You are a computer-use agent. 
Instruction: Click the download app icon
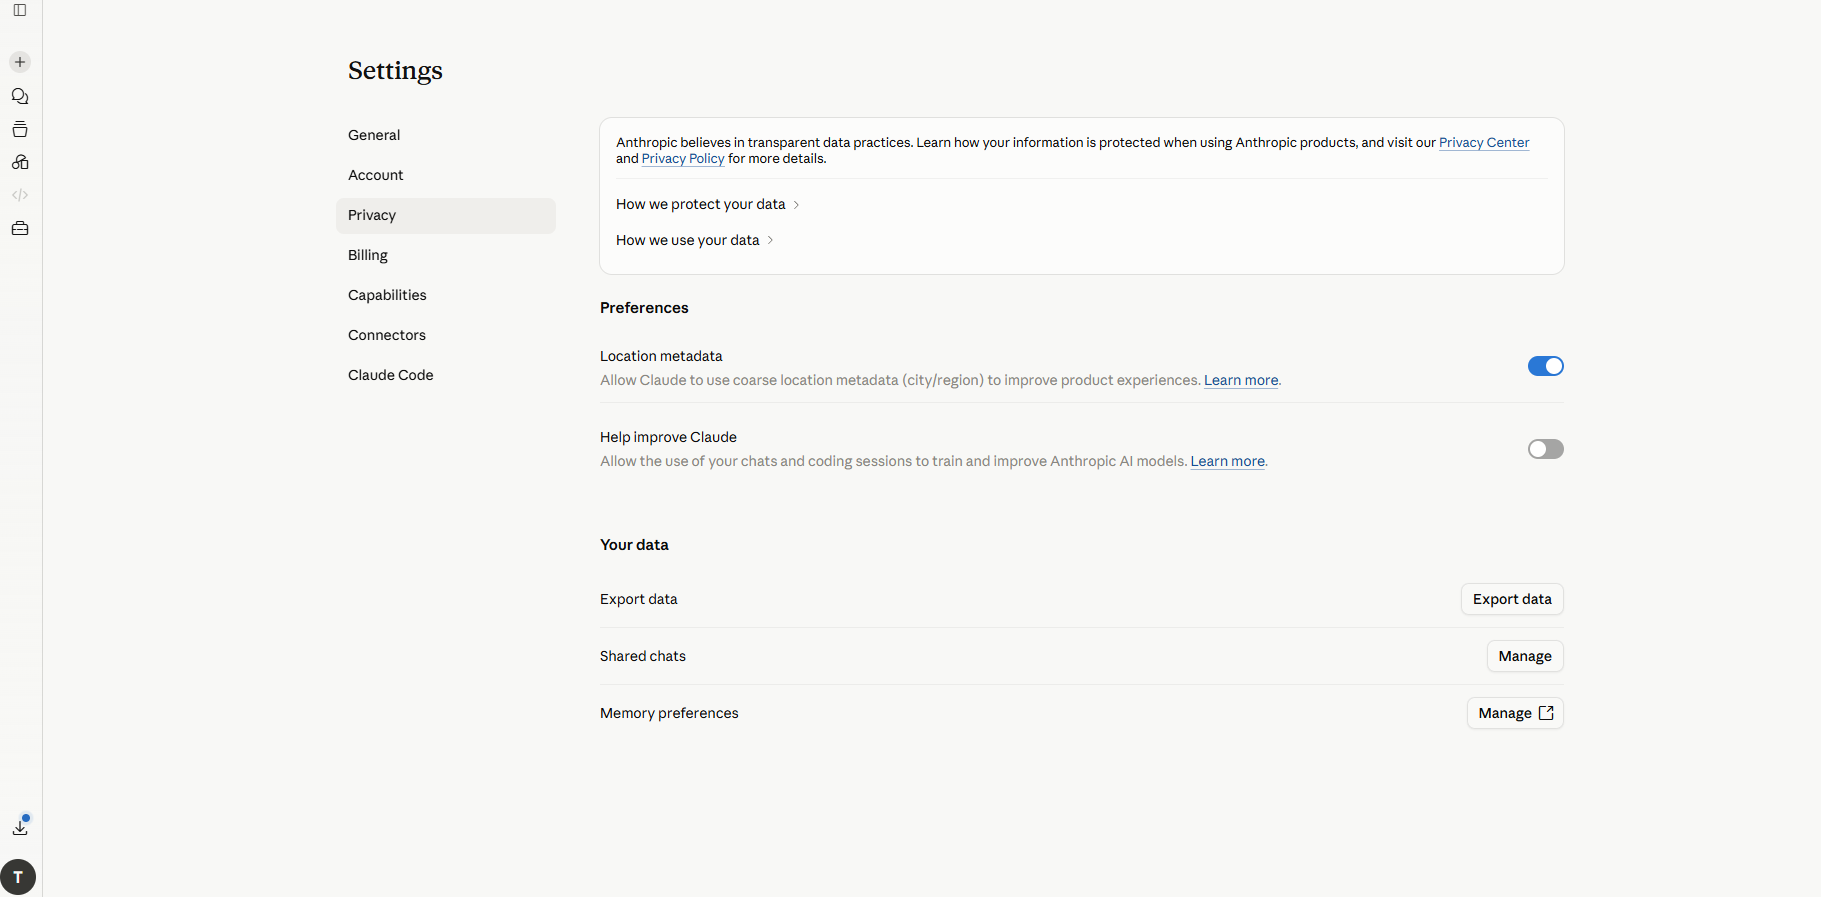point(20,826)
